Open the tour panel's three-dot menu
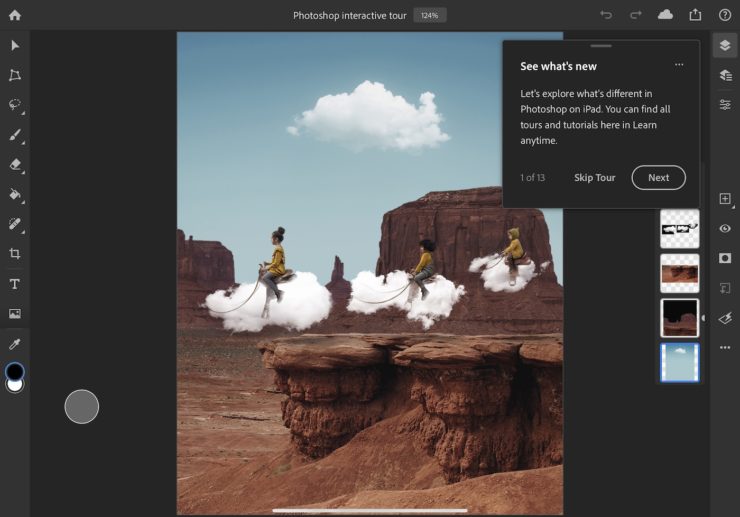Viewport: 740px width, 517px height. (x=679, y=65)
